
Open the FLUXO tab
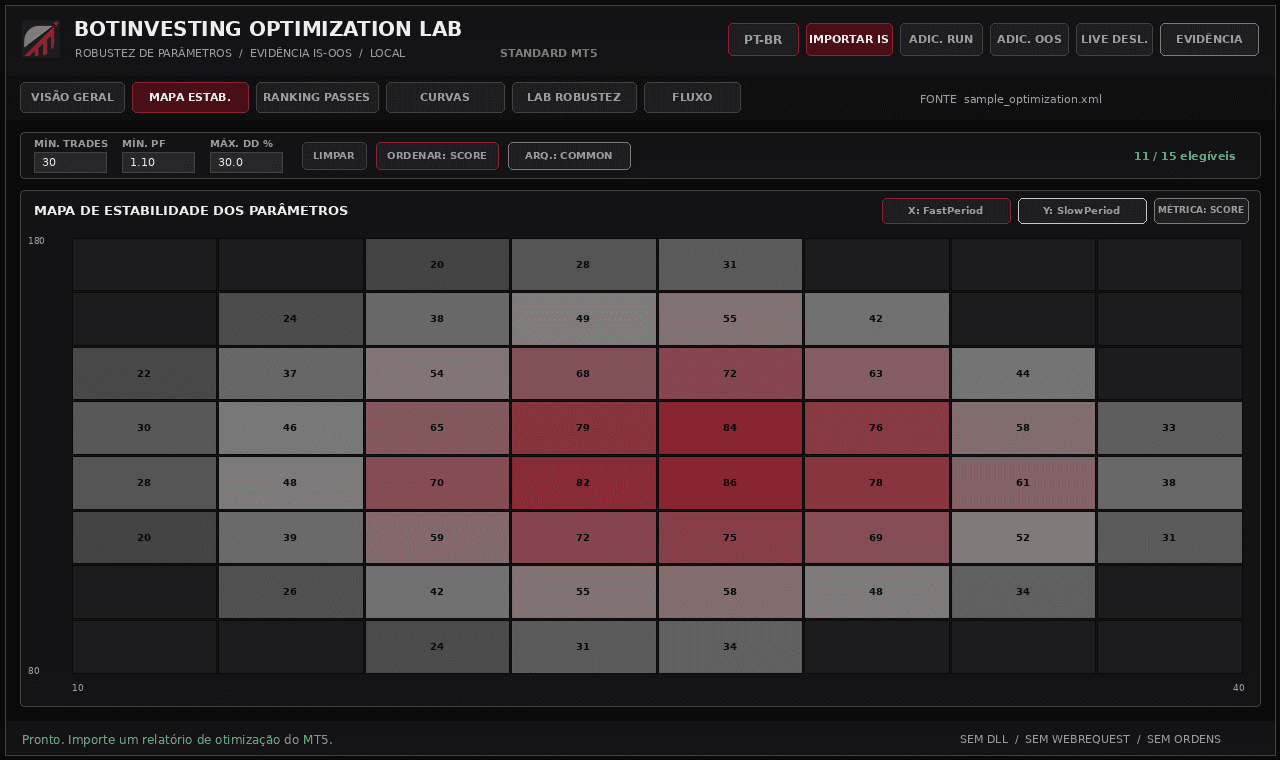(x=692, y=97)
